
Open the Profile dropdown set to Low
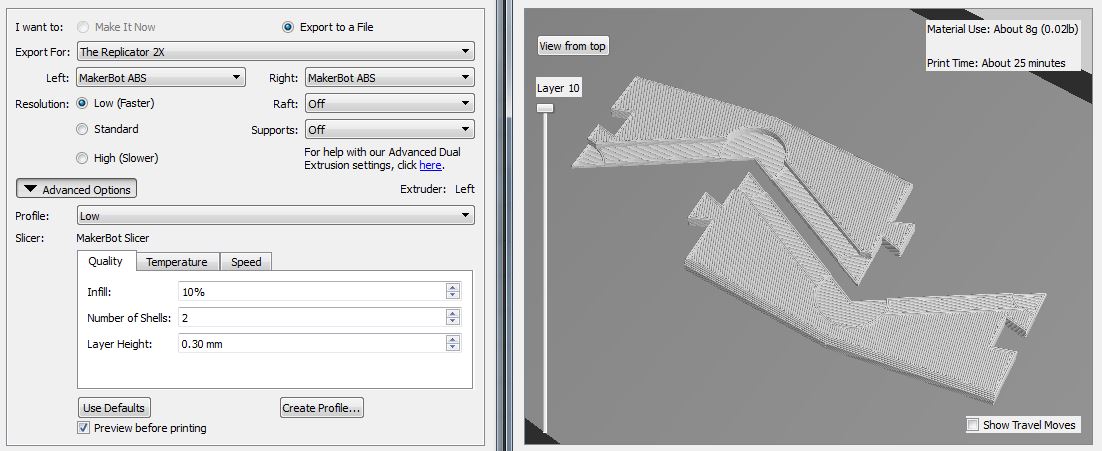[x=276, y=215]
